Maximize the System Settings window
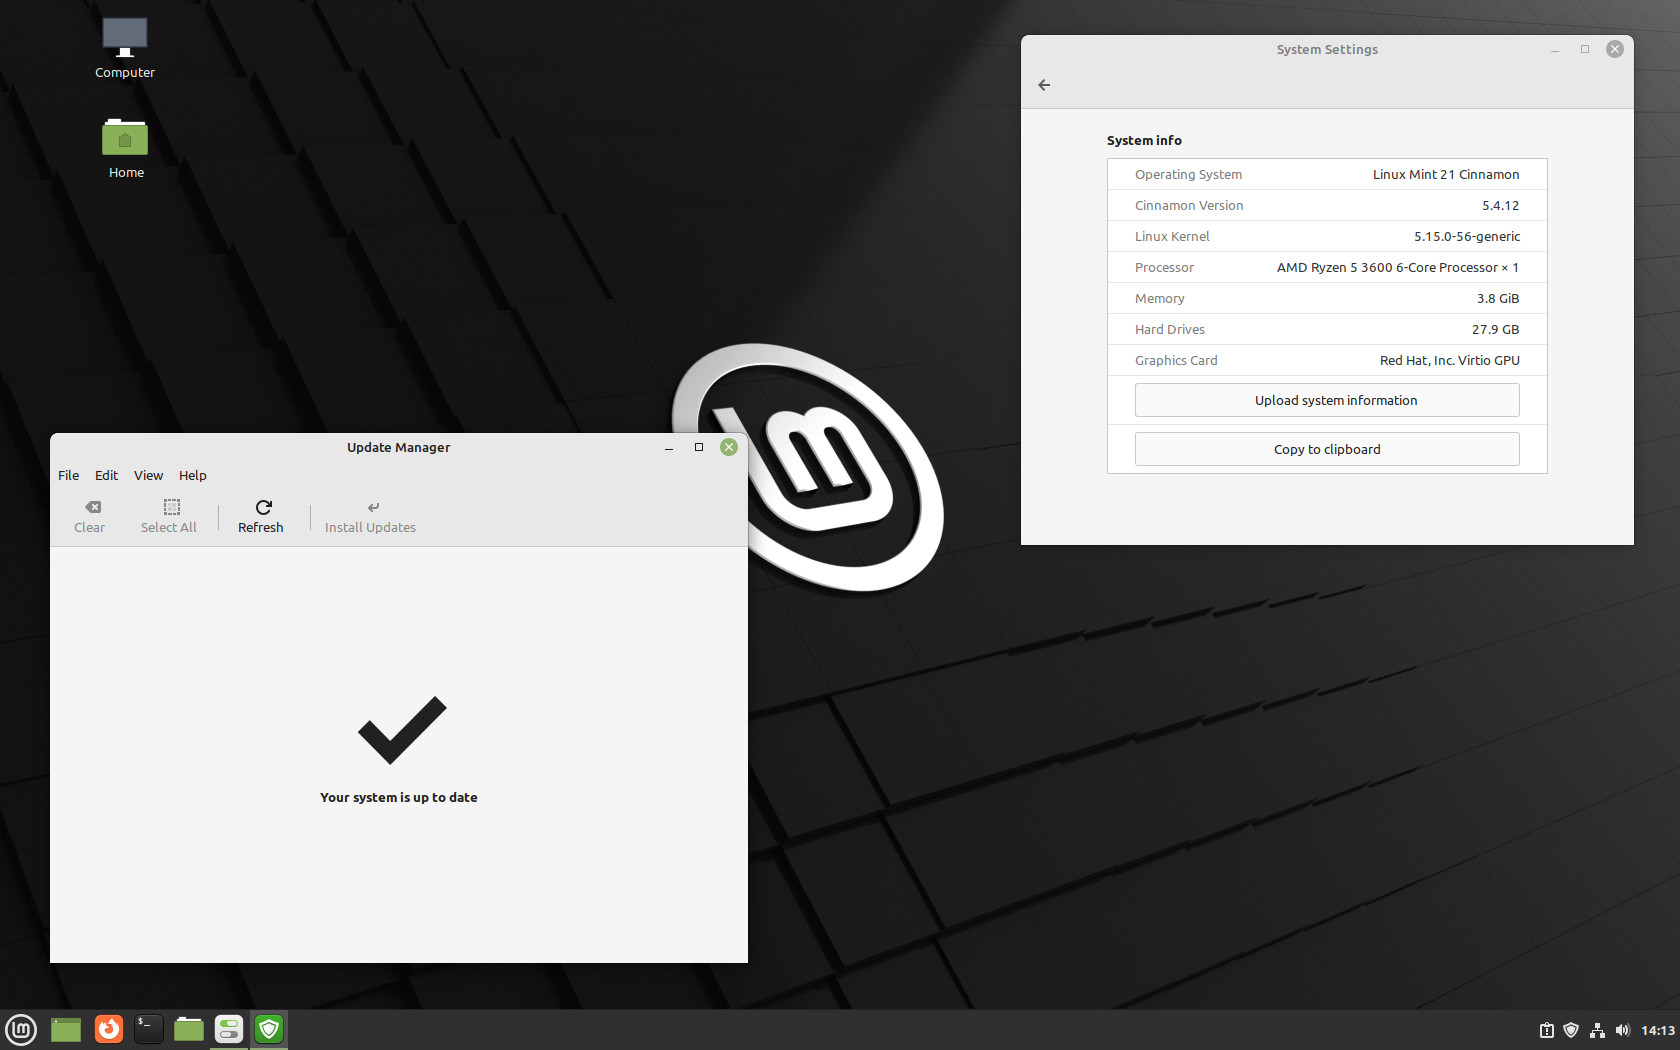1680x1050 pixels. click(1585, 49)
